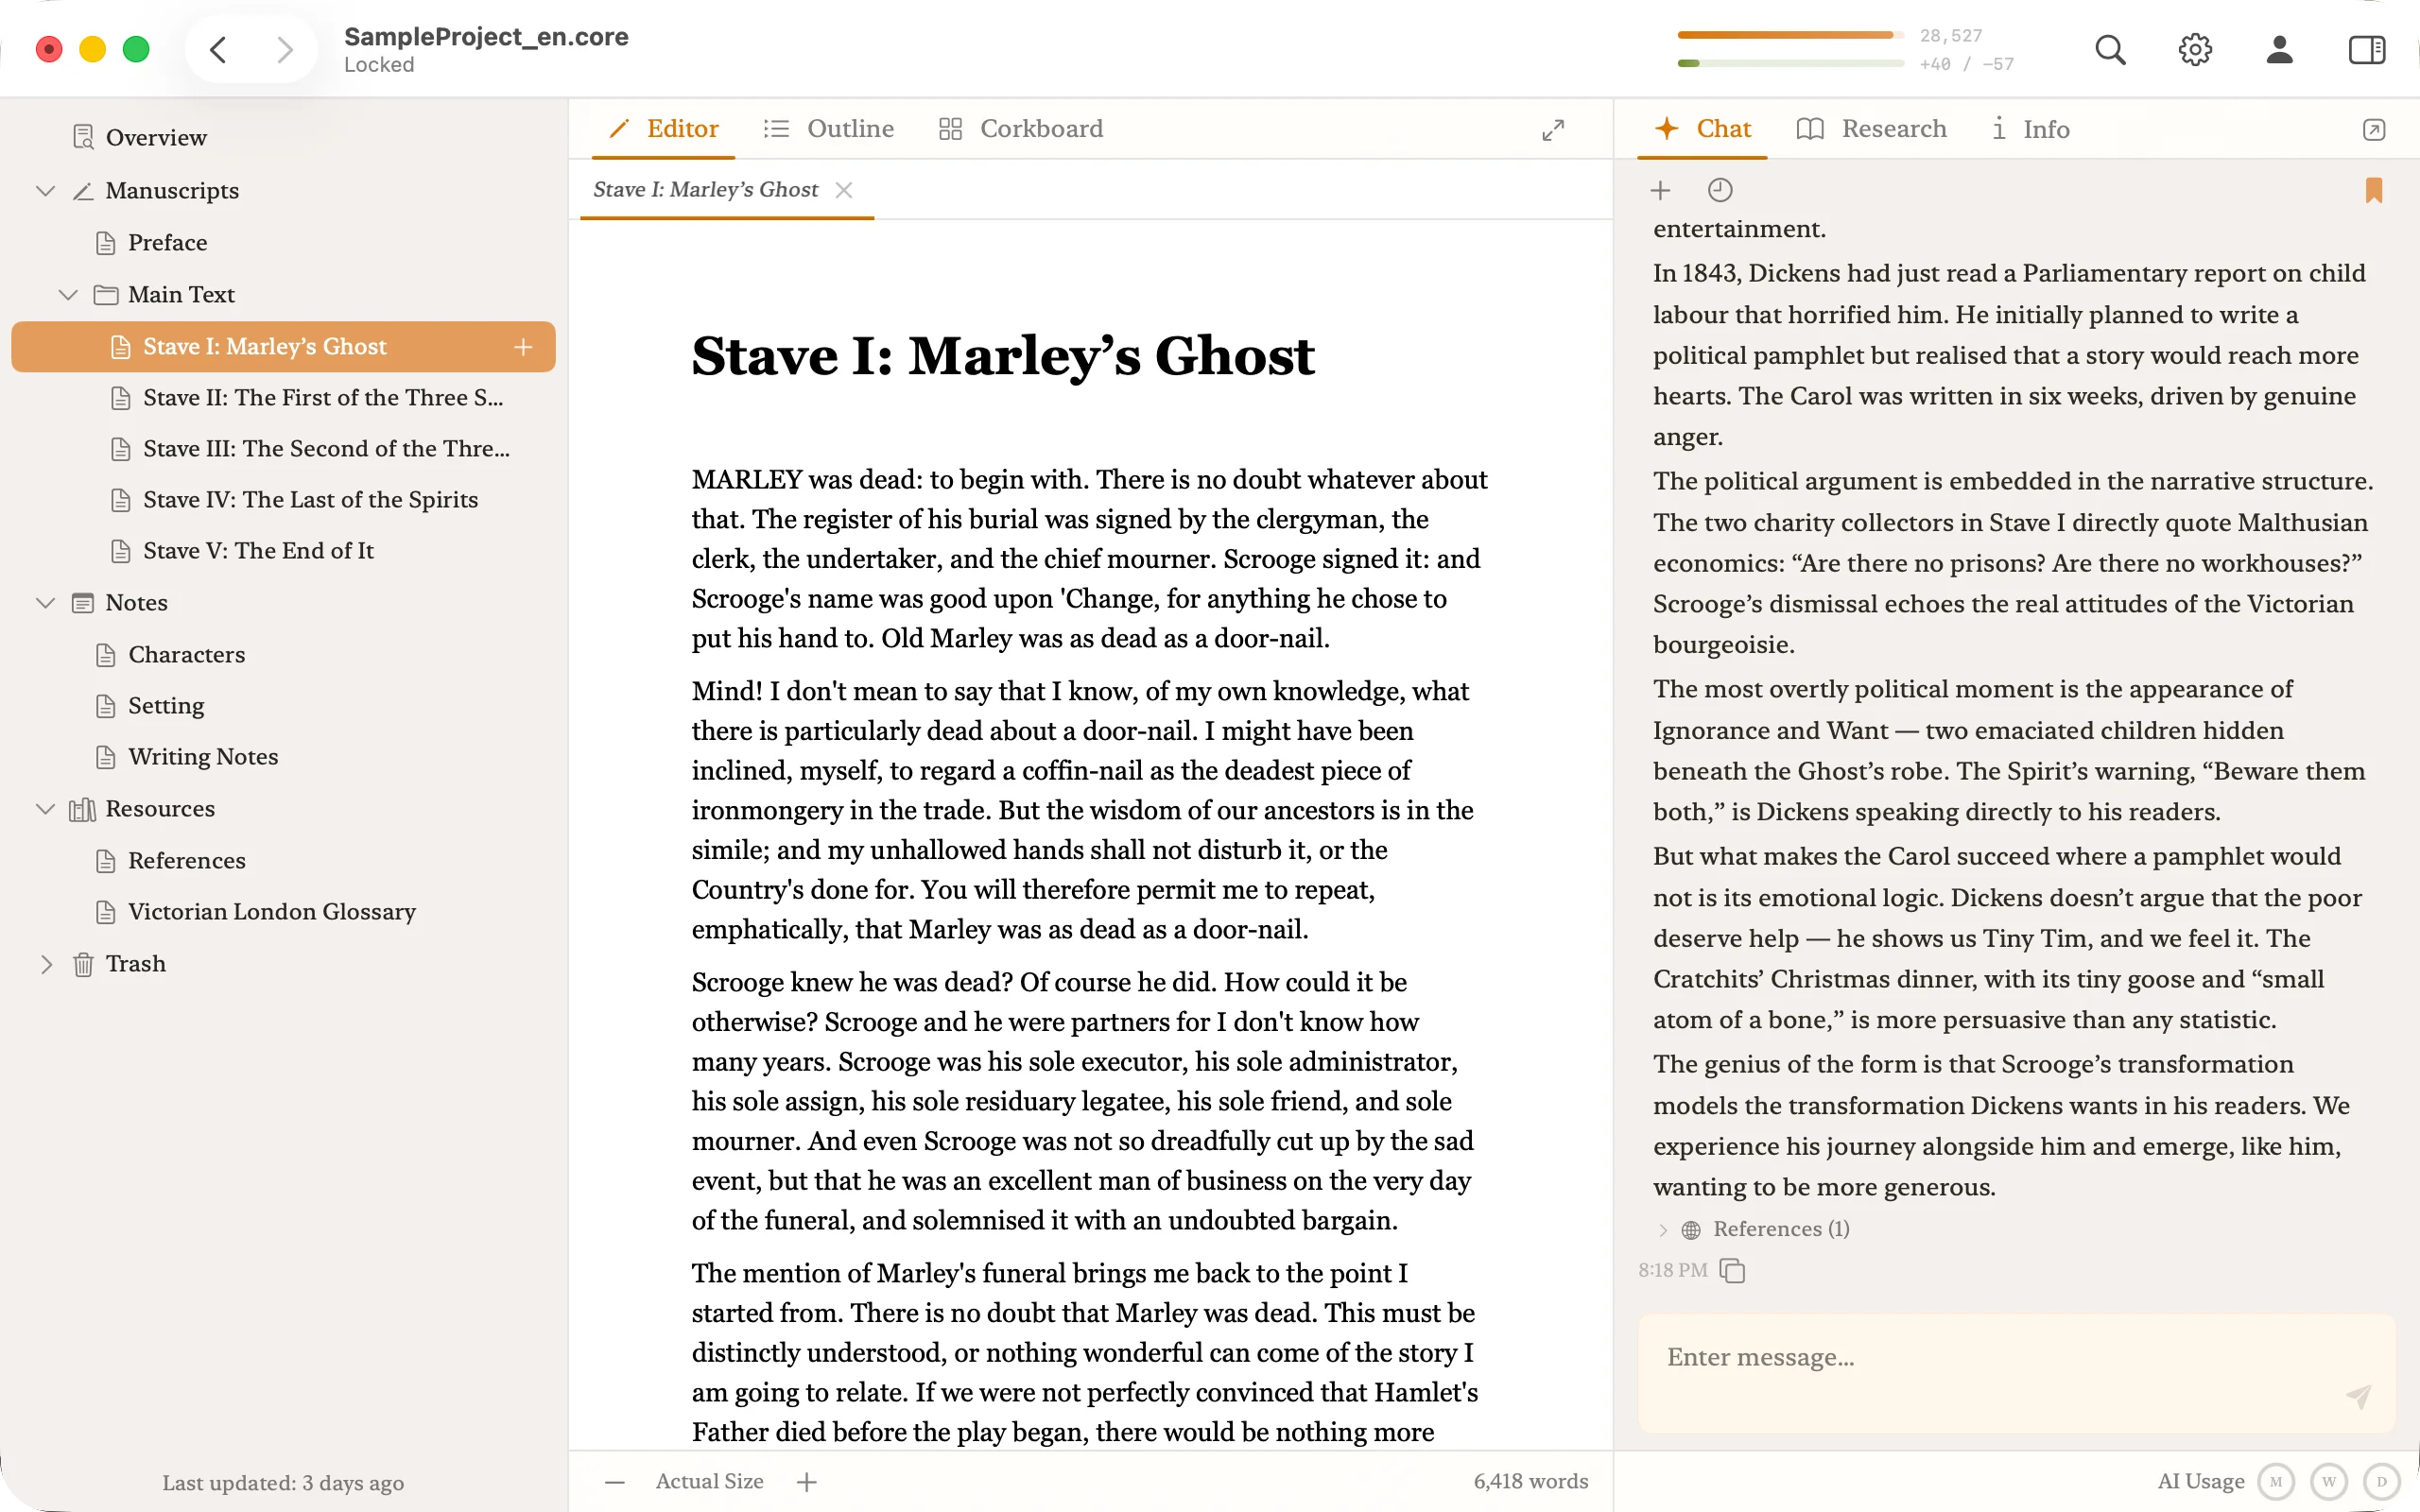Expand editor to full screen
This screenshot has height=1512, width=2420.
coord(1553,130)
